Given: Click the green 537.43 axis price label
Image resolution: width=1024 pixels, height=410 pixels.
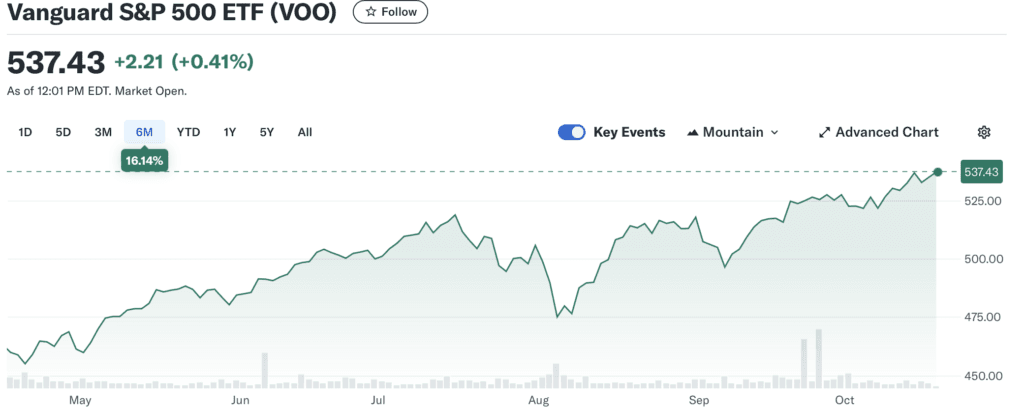Looking at the screenshot, I should [981, 172].
